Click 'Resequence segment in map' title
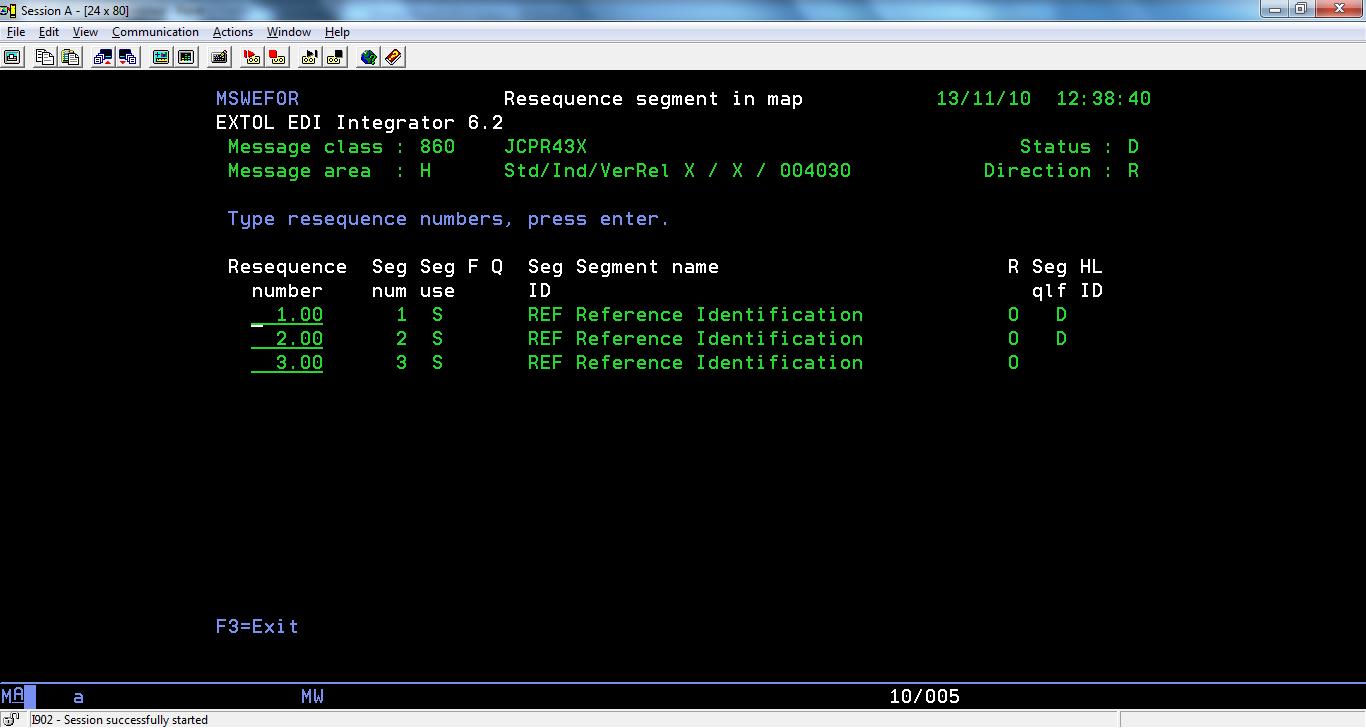1366x728 pixels. [x=653, y=99]
